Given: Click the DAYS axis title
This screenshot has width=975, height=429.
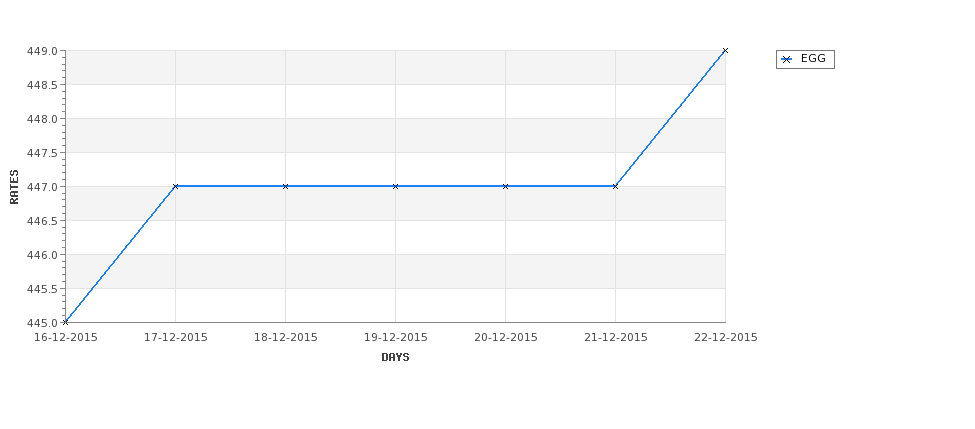Looking at the screenshot, I should click(395, 357).
